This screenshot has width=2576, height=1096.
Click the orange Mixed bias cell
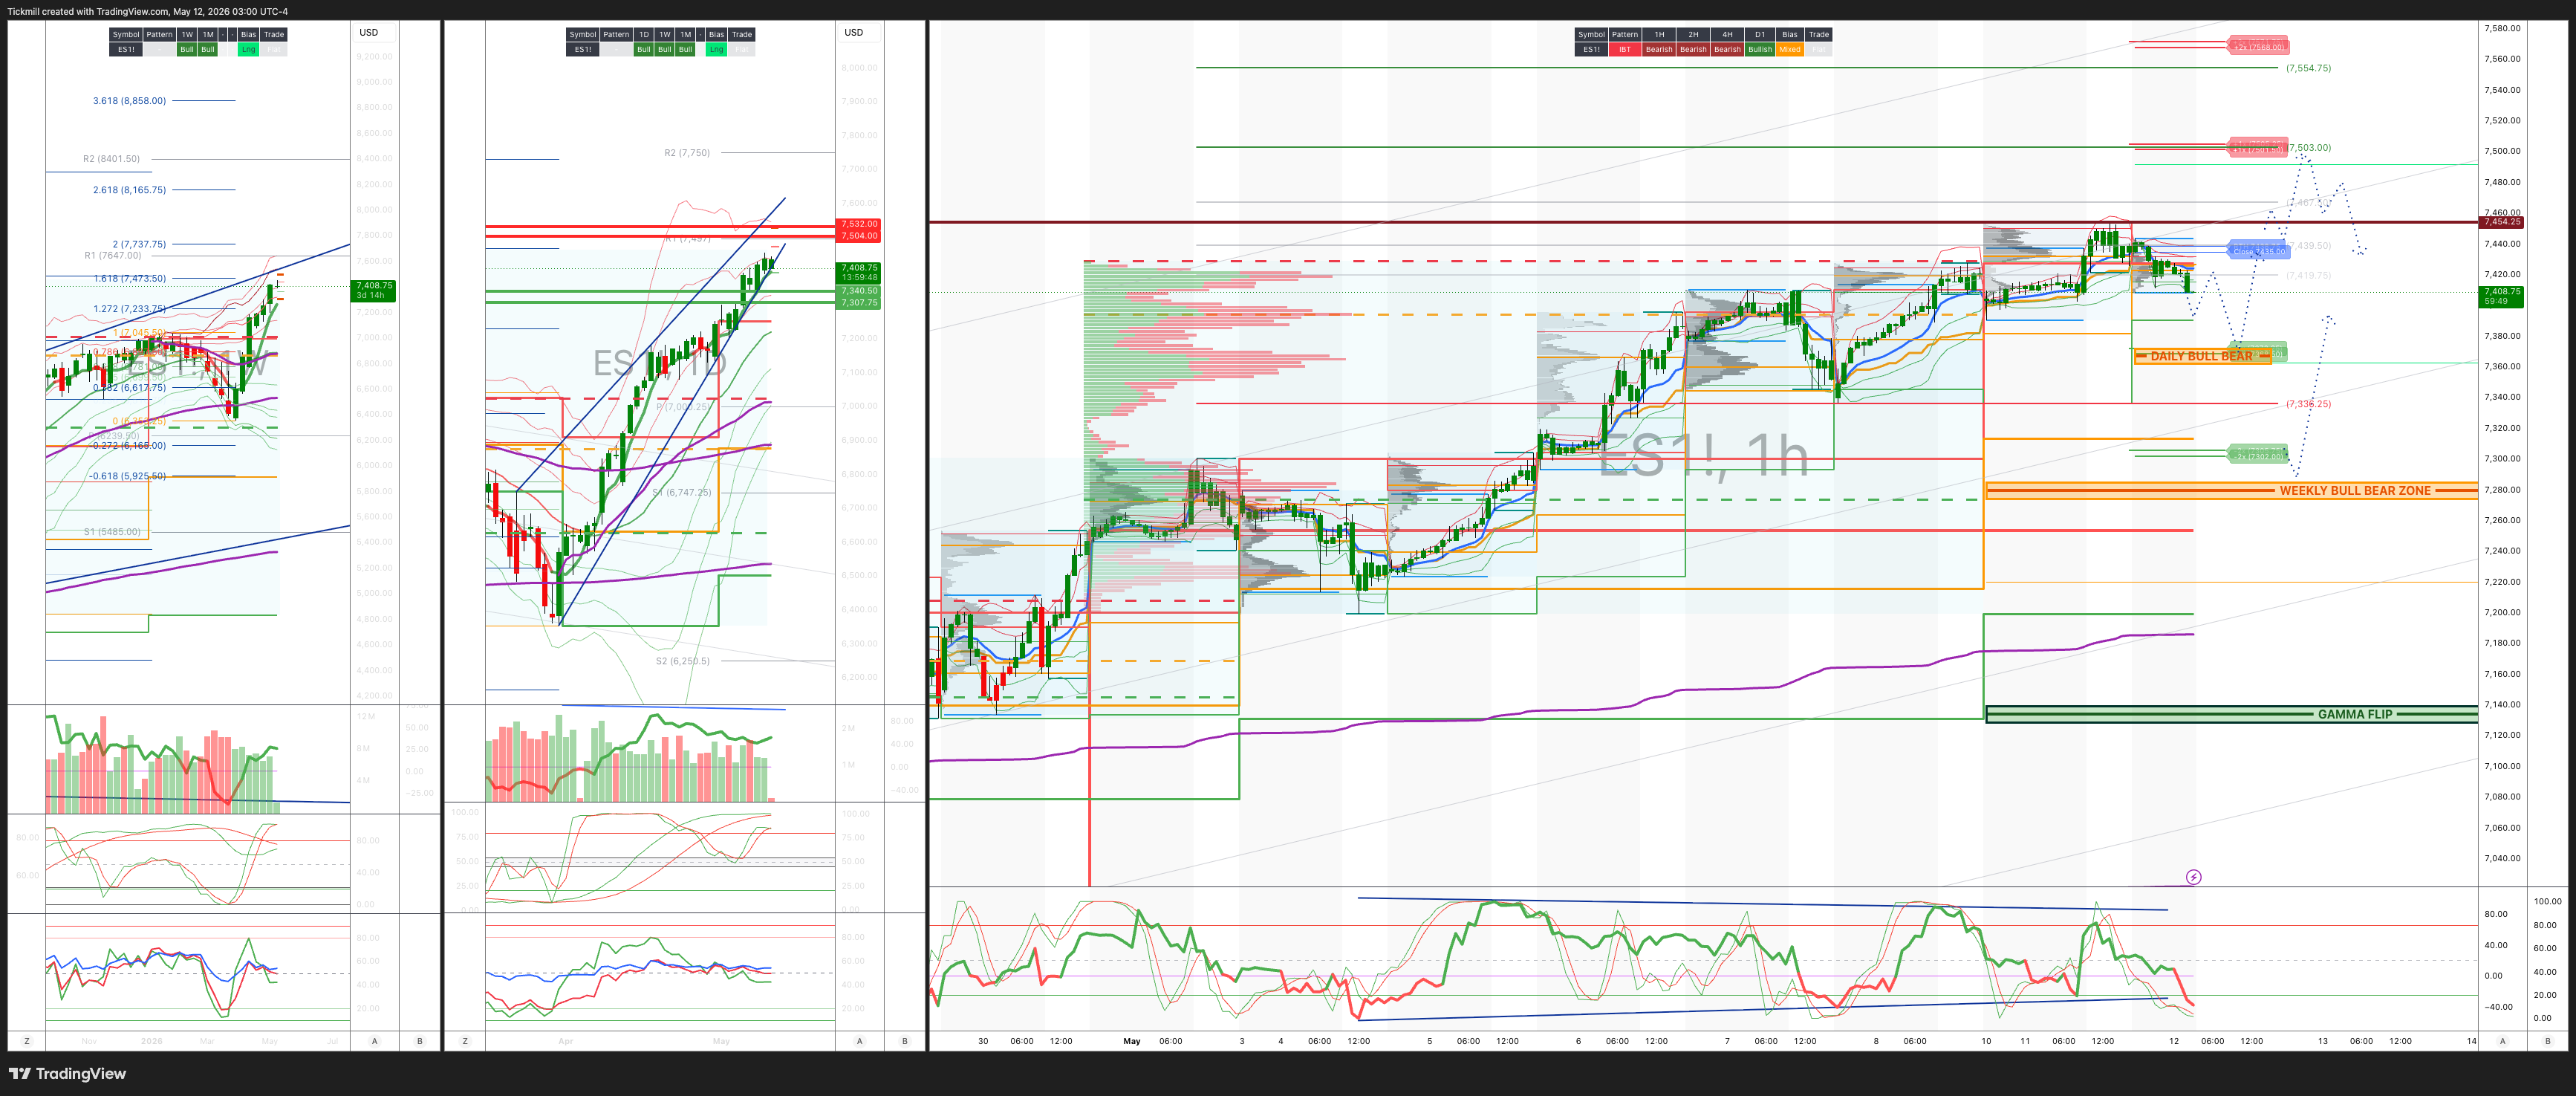click(1790, 49)
